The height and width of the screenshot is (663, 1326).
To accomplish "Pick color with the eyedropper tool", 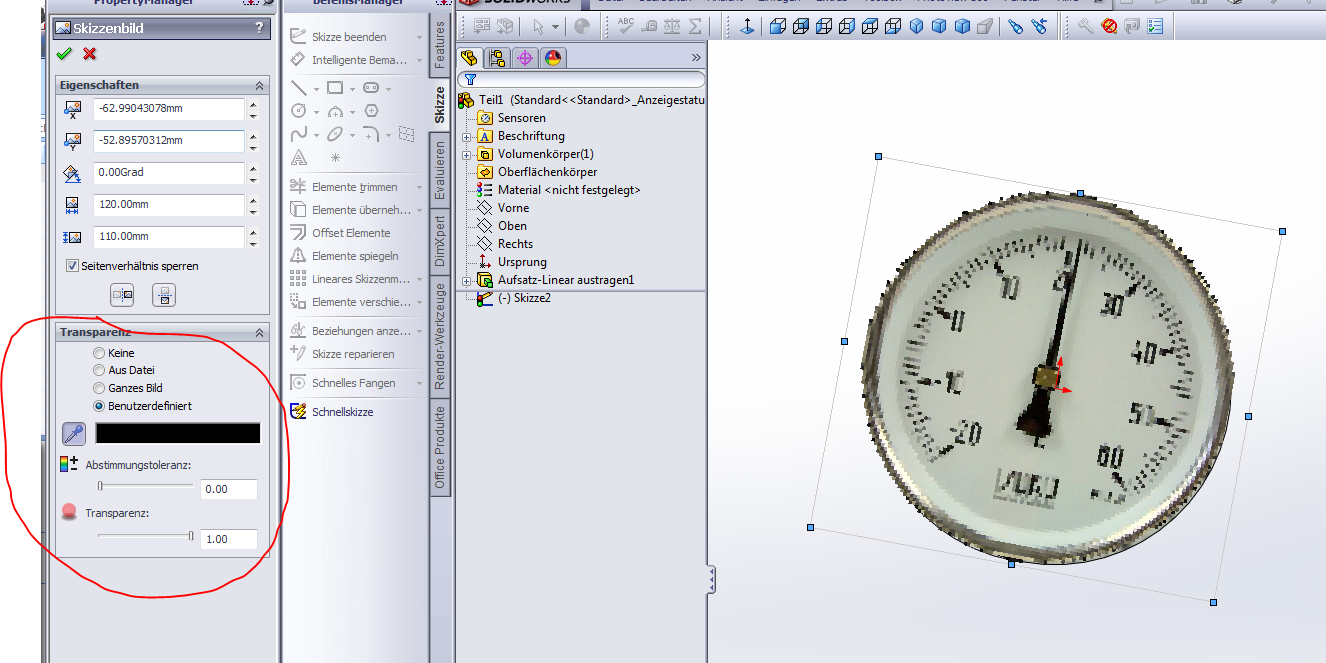I will 73,433.
